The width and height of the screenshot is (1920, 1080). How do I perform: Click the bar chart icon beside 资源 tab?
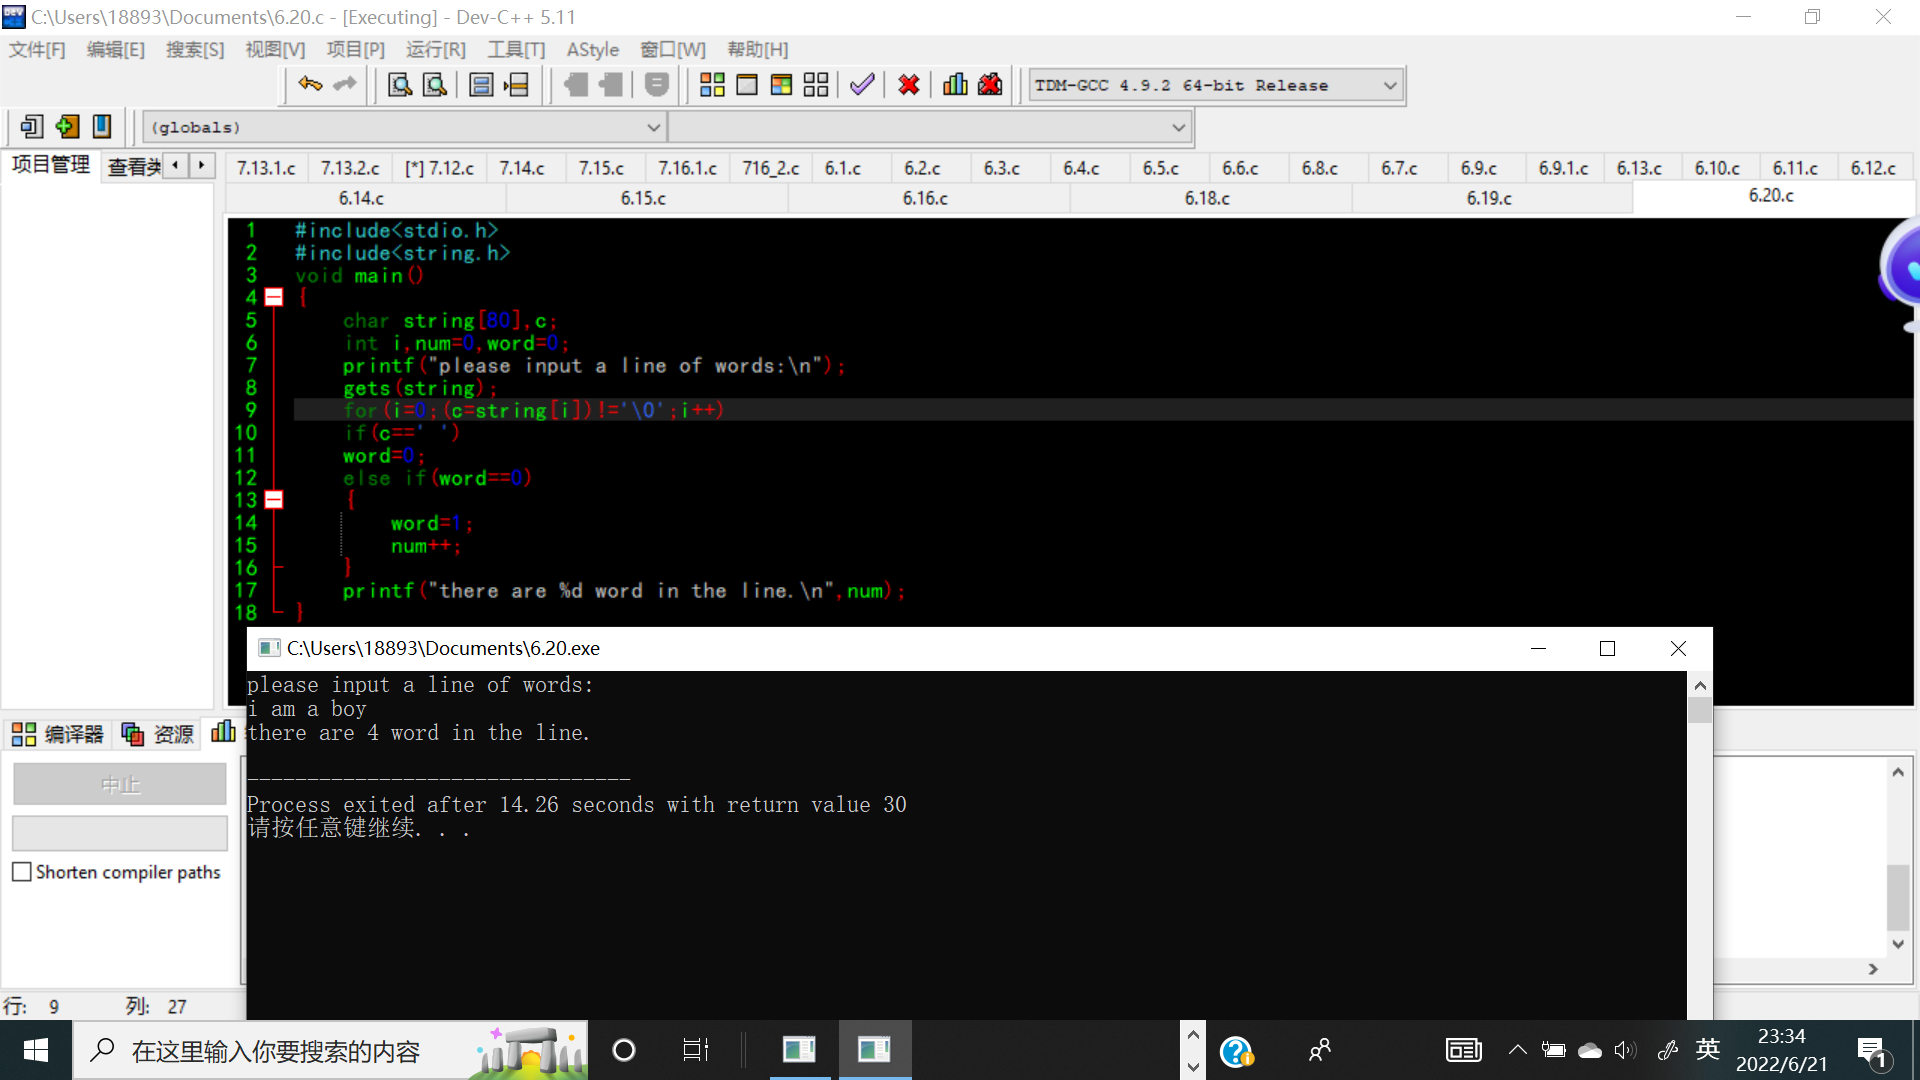click(x=223, y=732)
